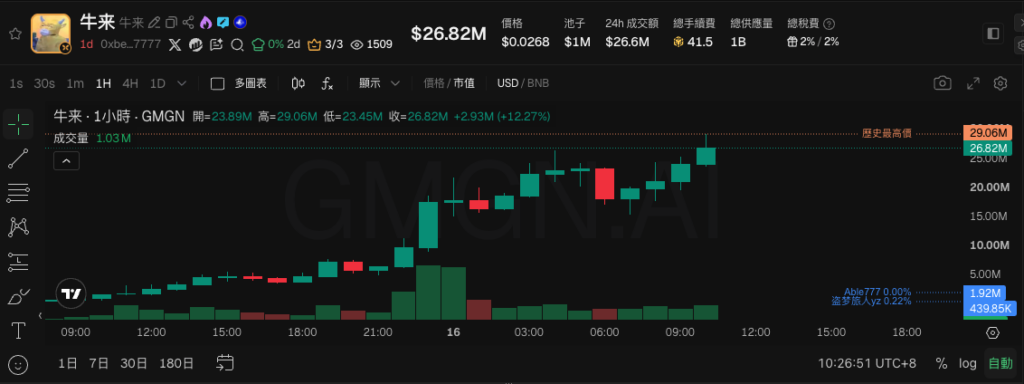Take chart snapshot with camera icon

click(942, 83)
